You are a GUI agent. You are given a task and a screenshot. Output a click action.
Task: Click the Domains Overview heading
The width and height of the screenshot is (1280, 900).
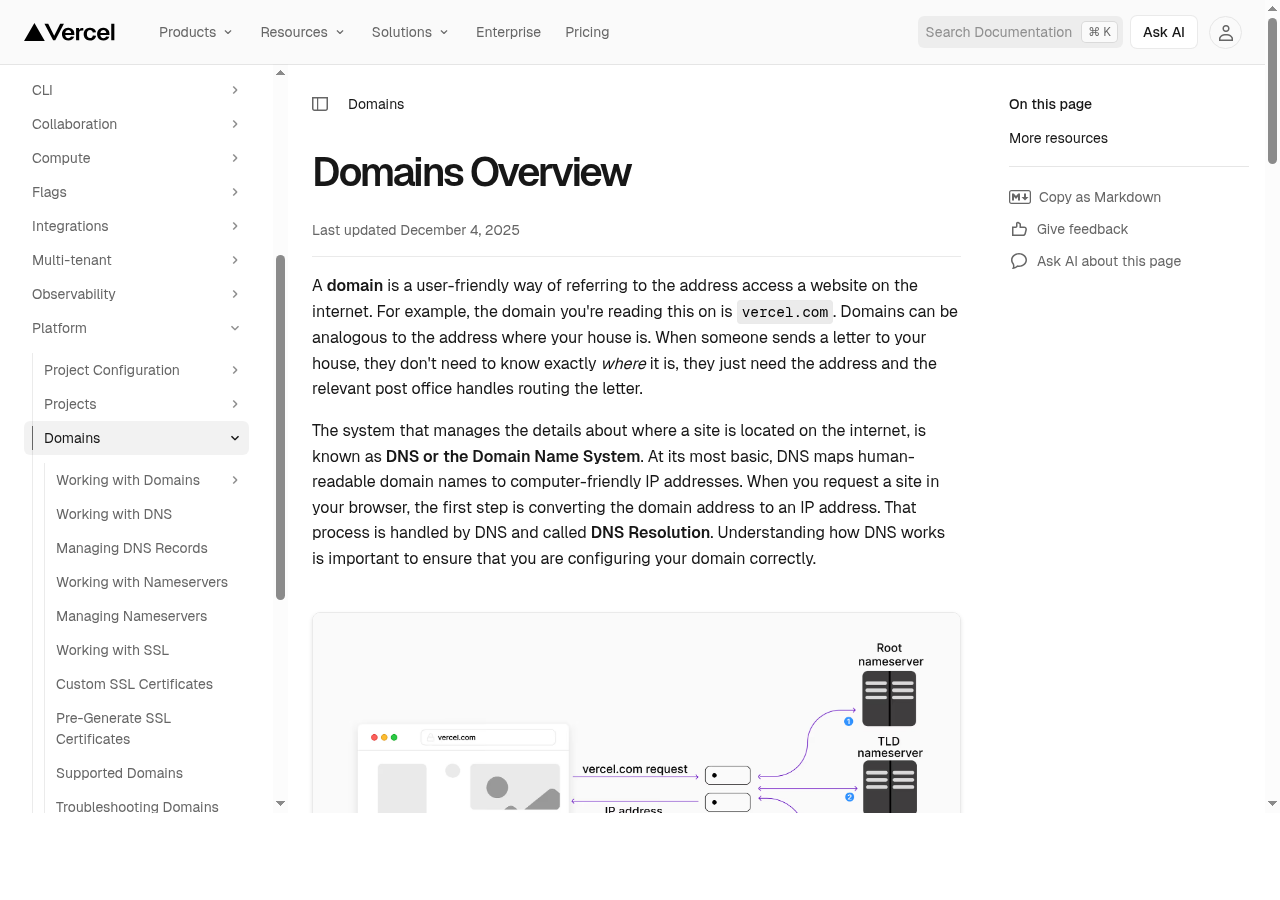471,172
